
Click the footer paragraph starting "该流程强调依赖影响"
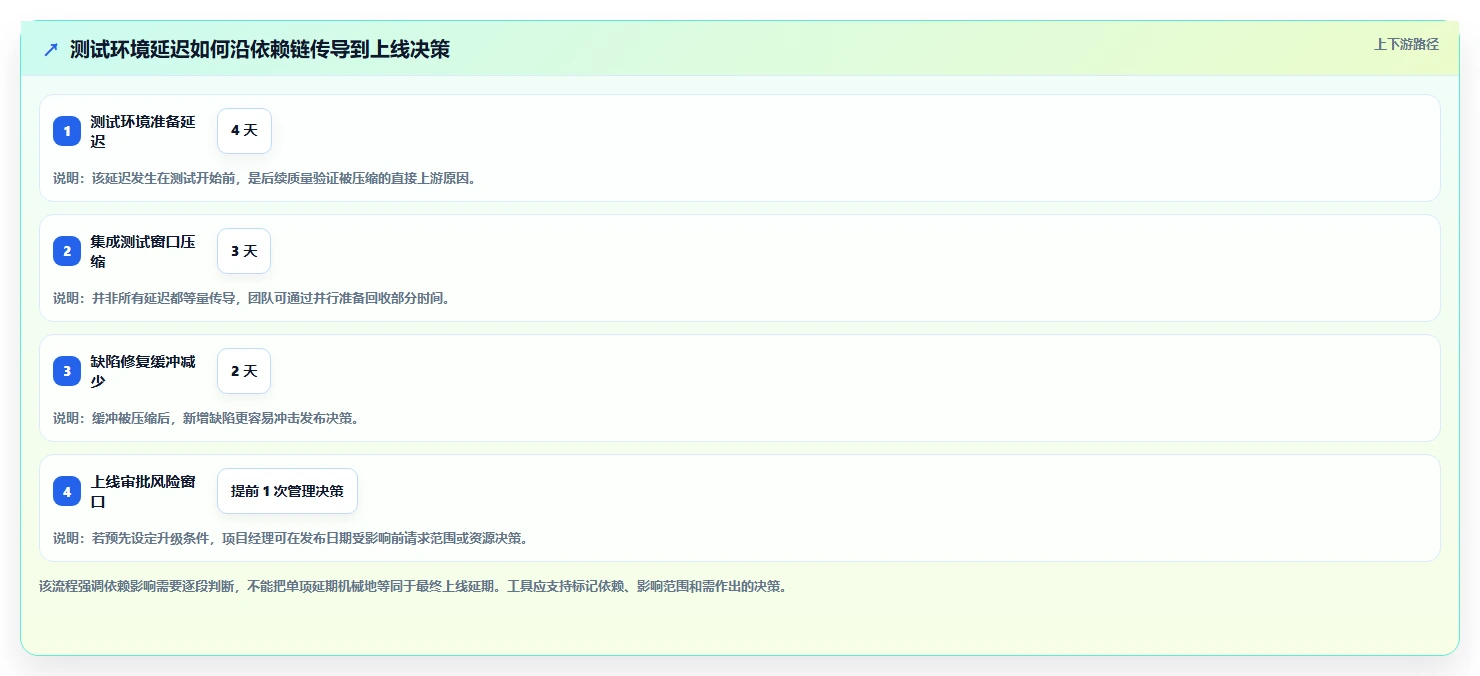pyautogui.click(x=414, y=586)
